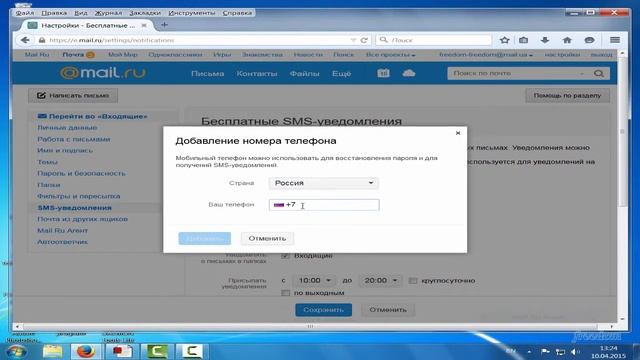The width and height of the screenshot is (640, 360).
Task: Open the Firefox hamburger menu
Action: tap(615, 40)
